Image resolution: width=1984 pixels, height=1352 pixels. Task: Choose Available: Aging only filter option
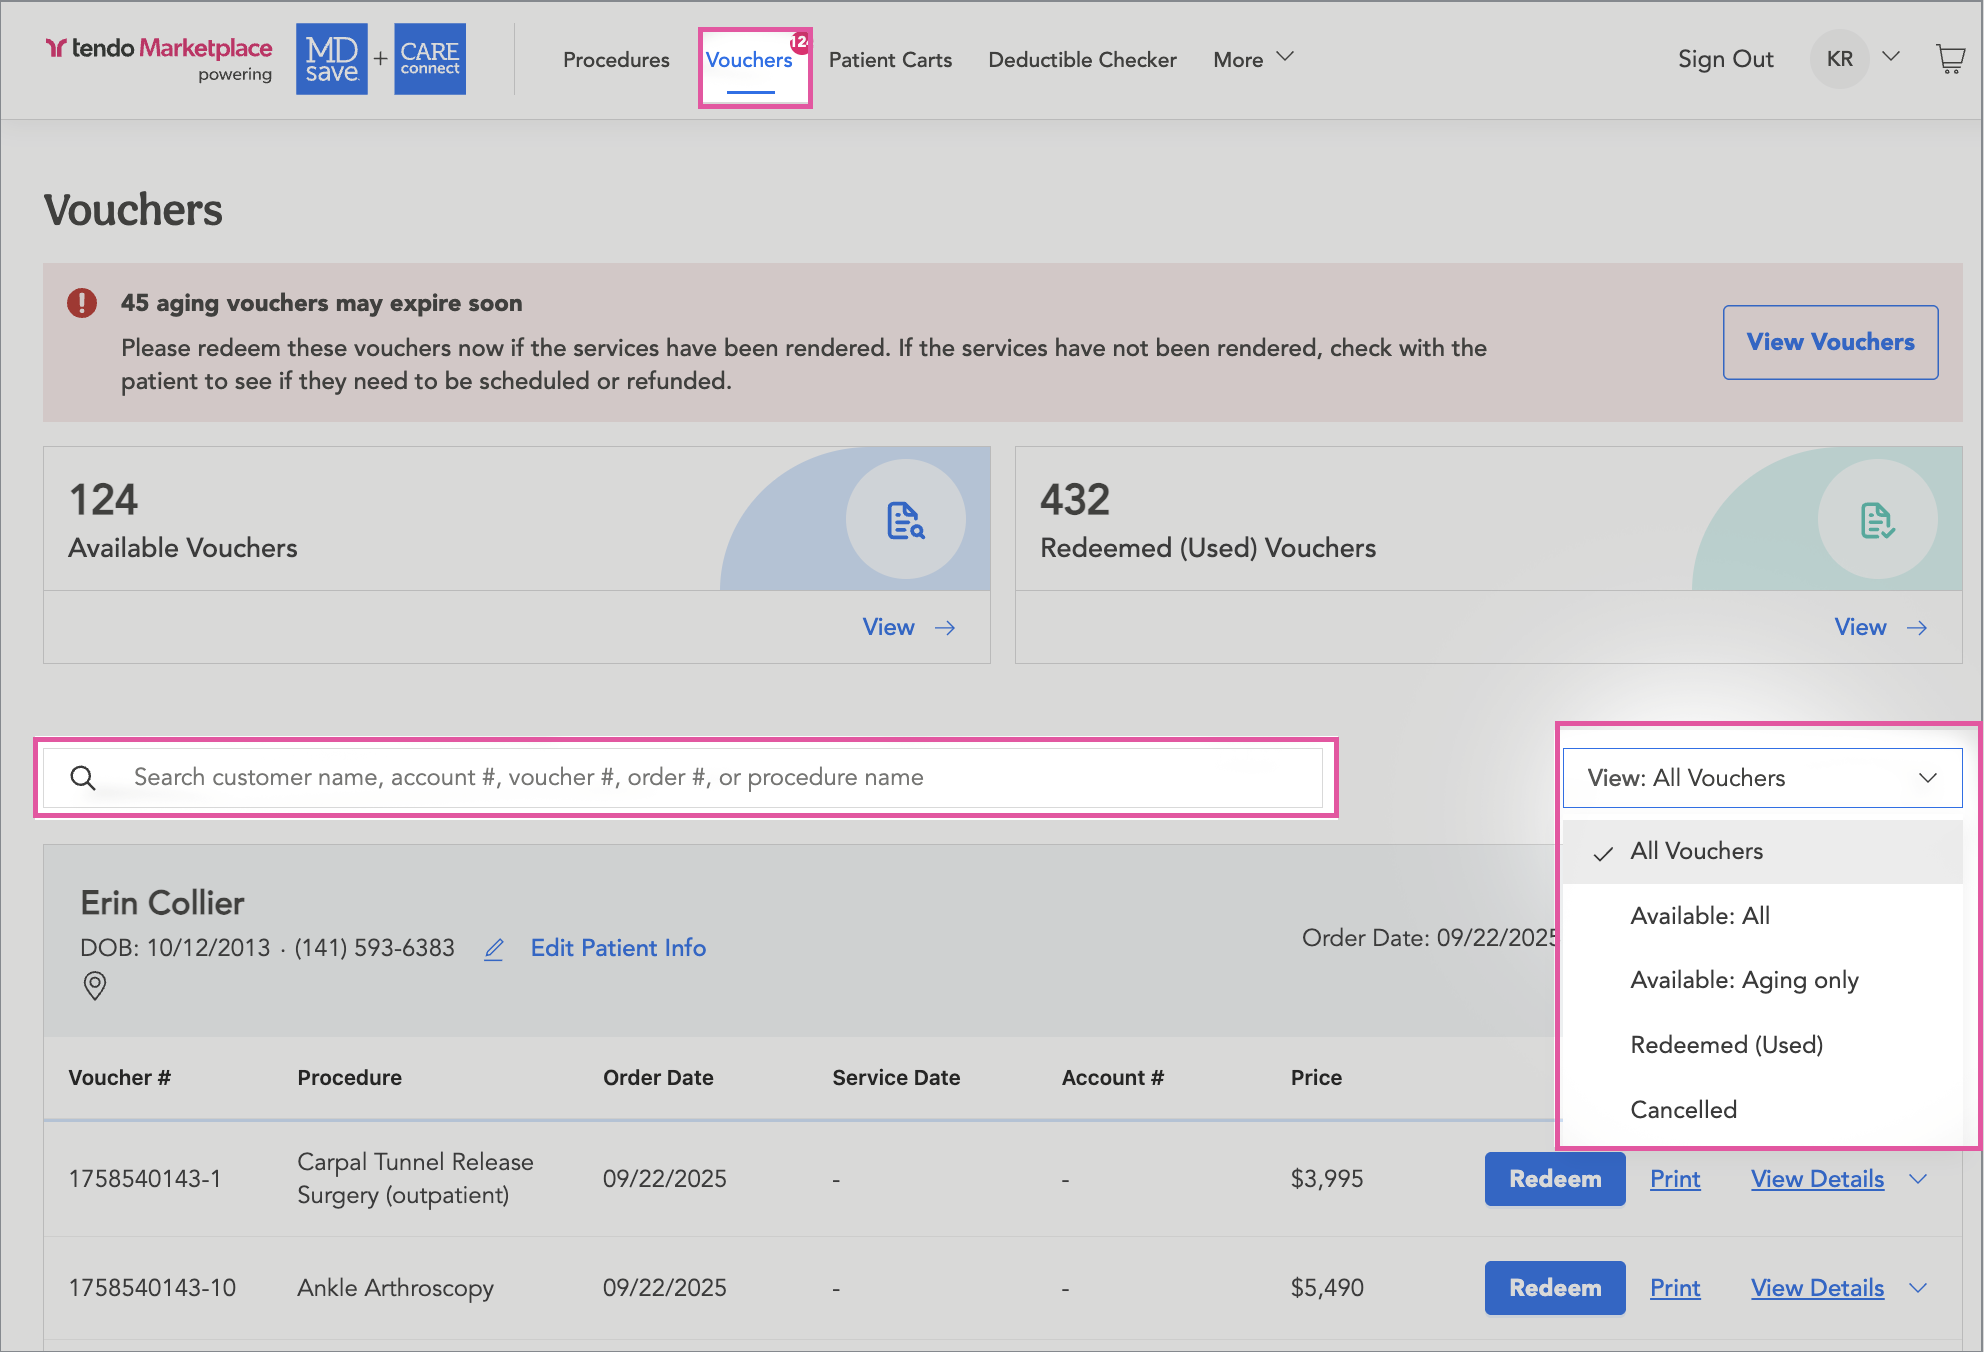[x=1744, y=980]
